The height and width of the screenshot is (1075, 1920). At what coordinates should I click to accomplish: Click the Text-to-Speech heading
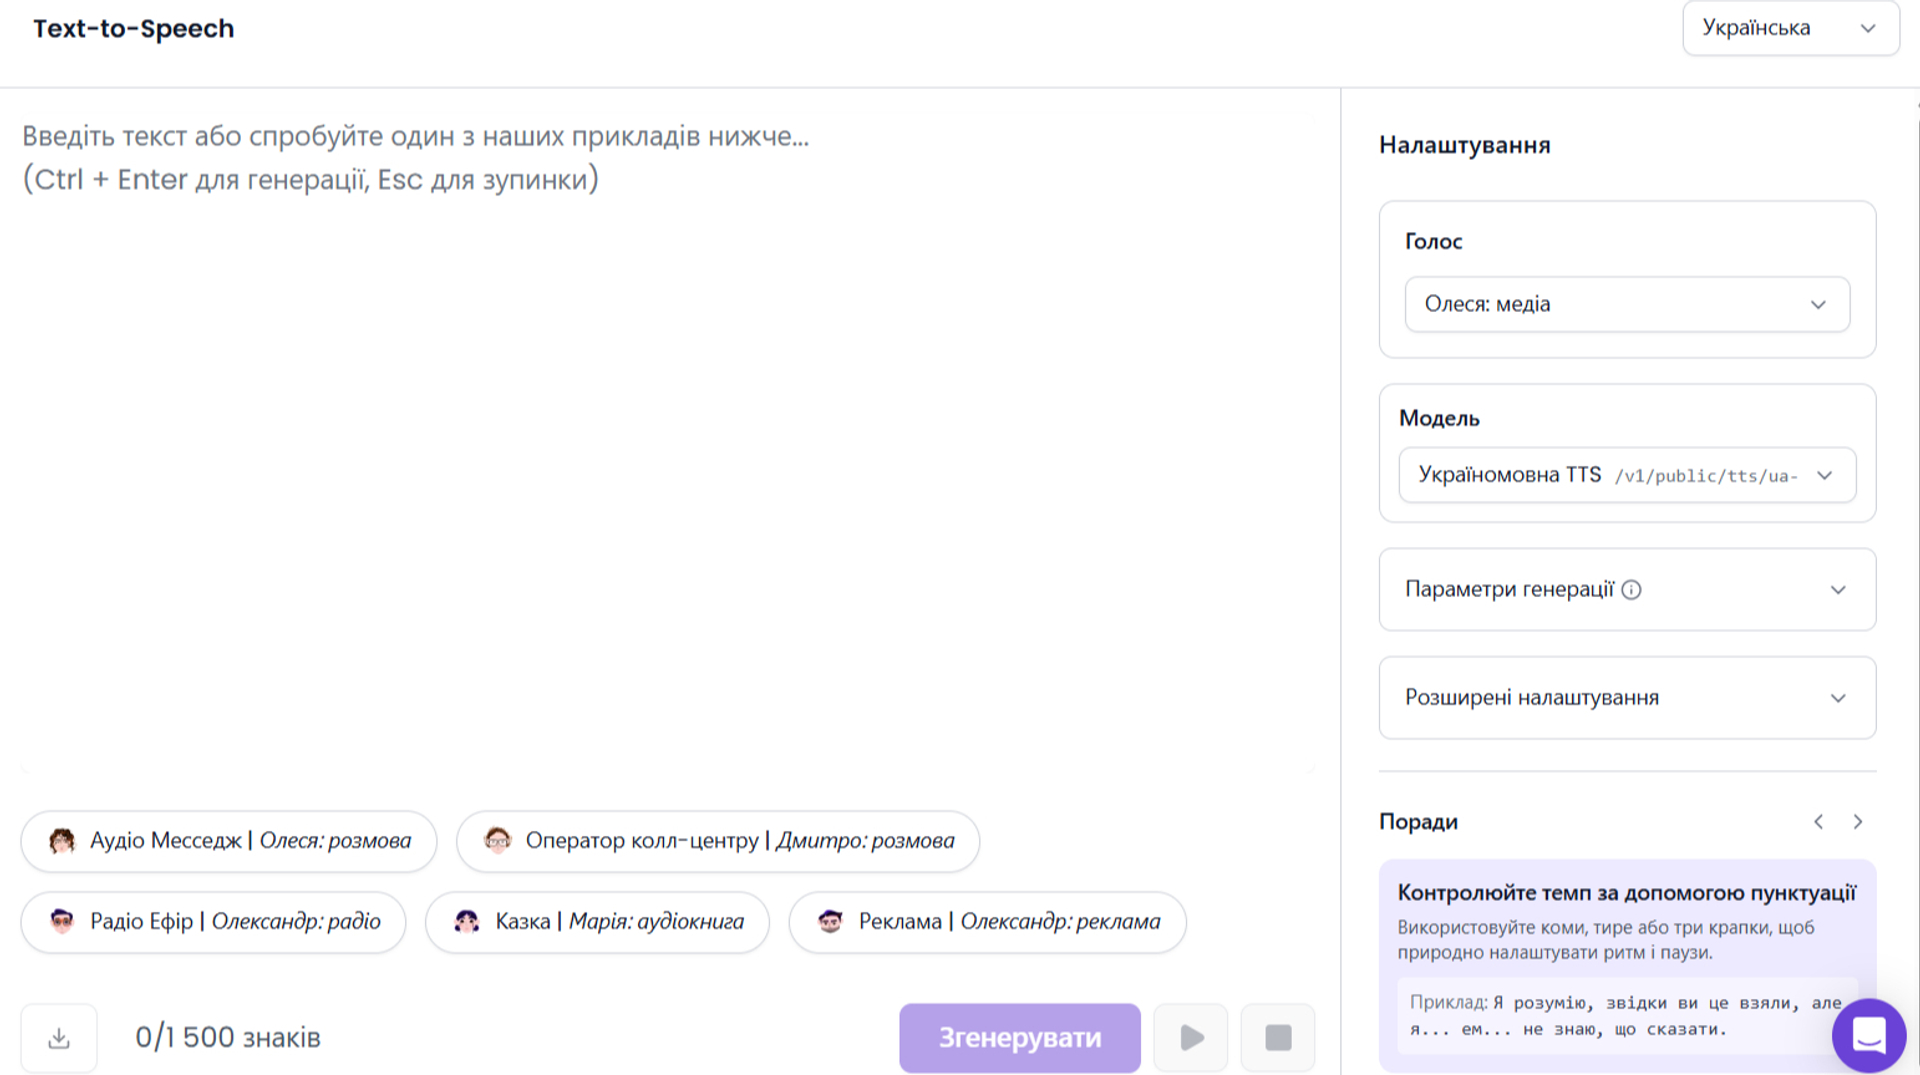(134, 28)
